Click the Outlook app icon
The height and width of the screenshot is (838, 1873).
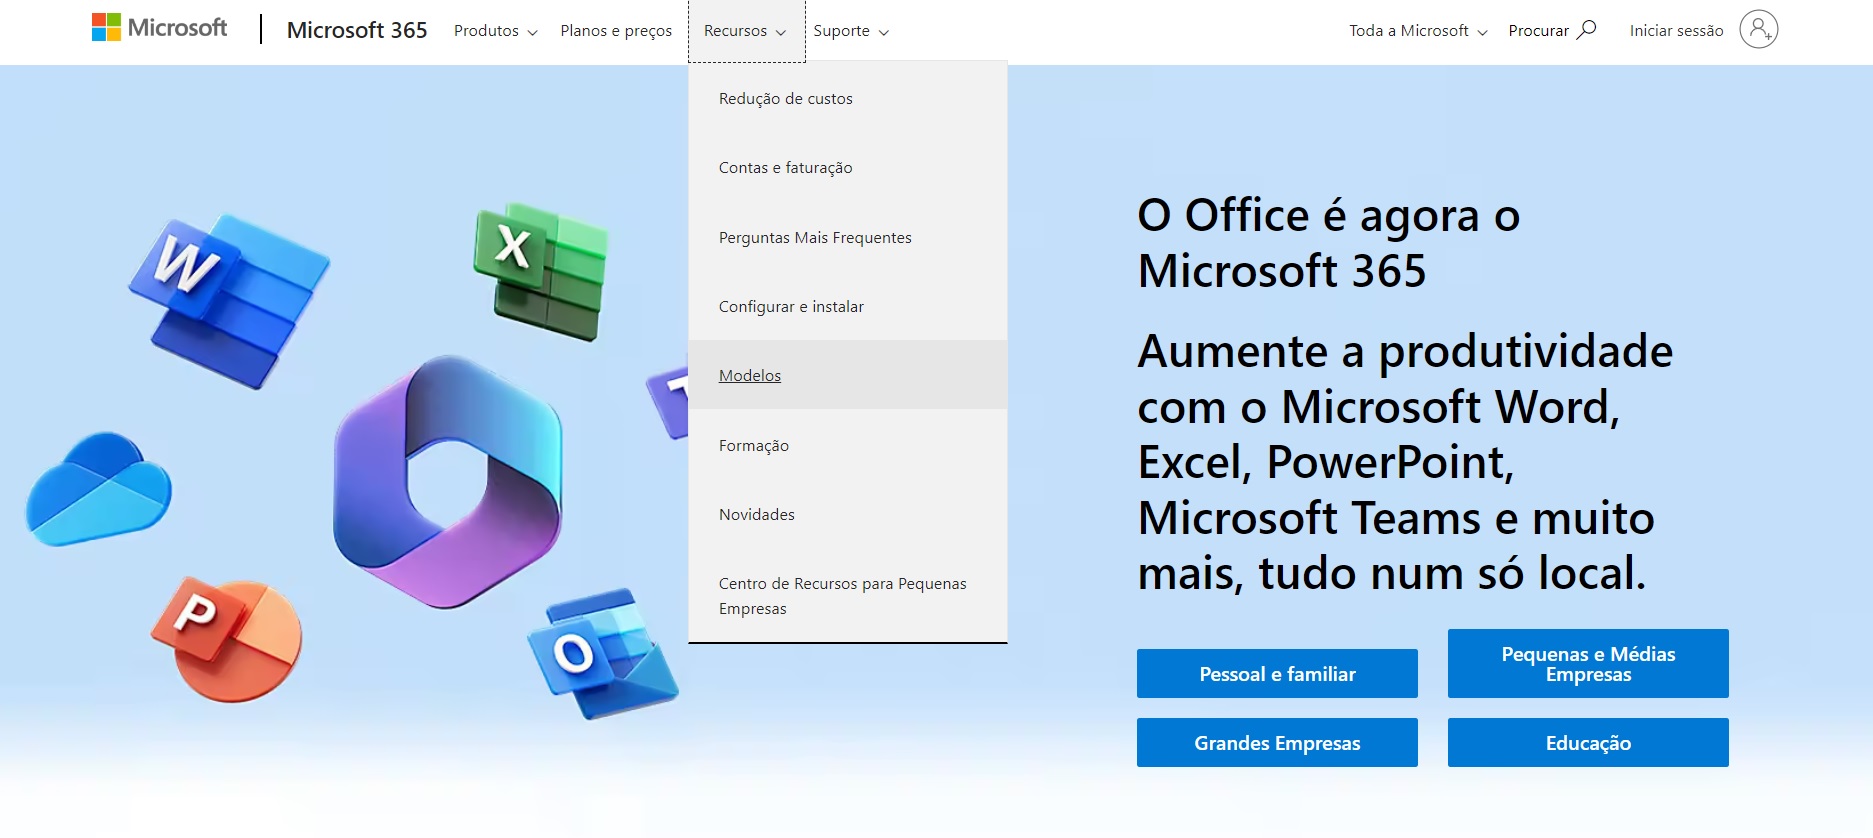coord(602,653)
